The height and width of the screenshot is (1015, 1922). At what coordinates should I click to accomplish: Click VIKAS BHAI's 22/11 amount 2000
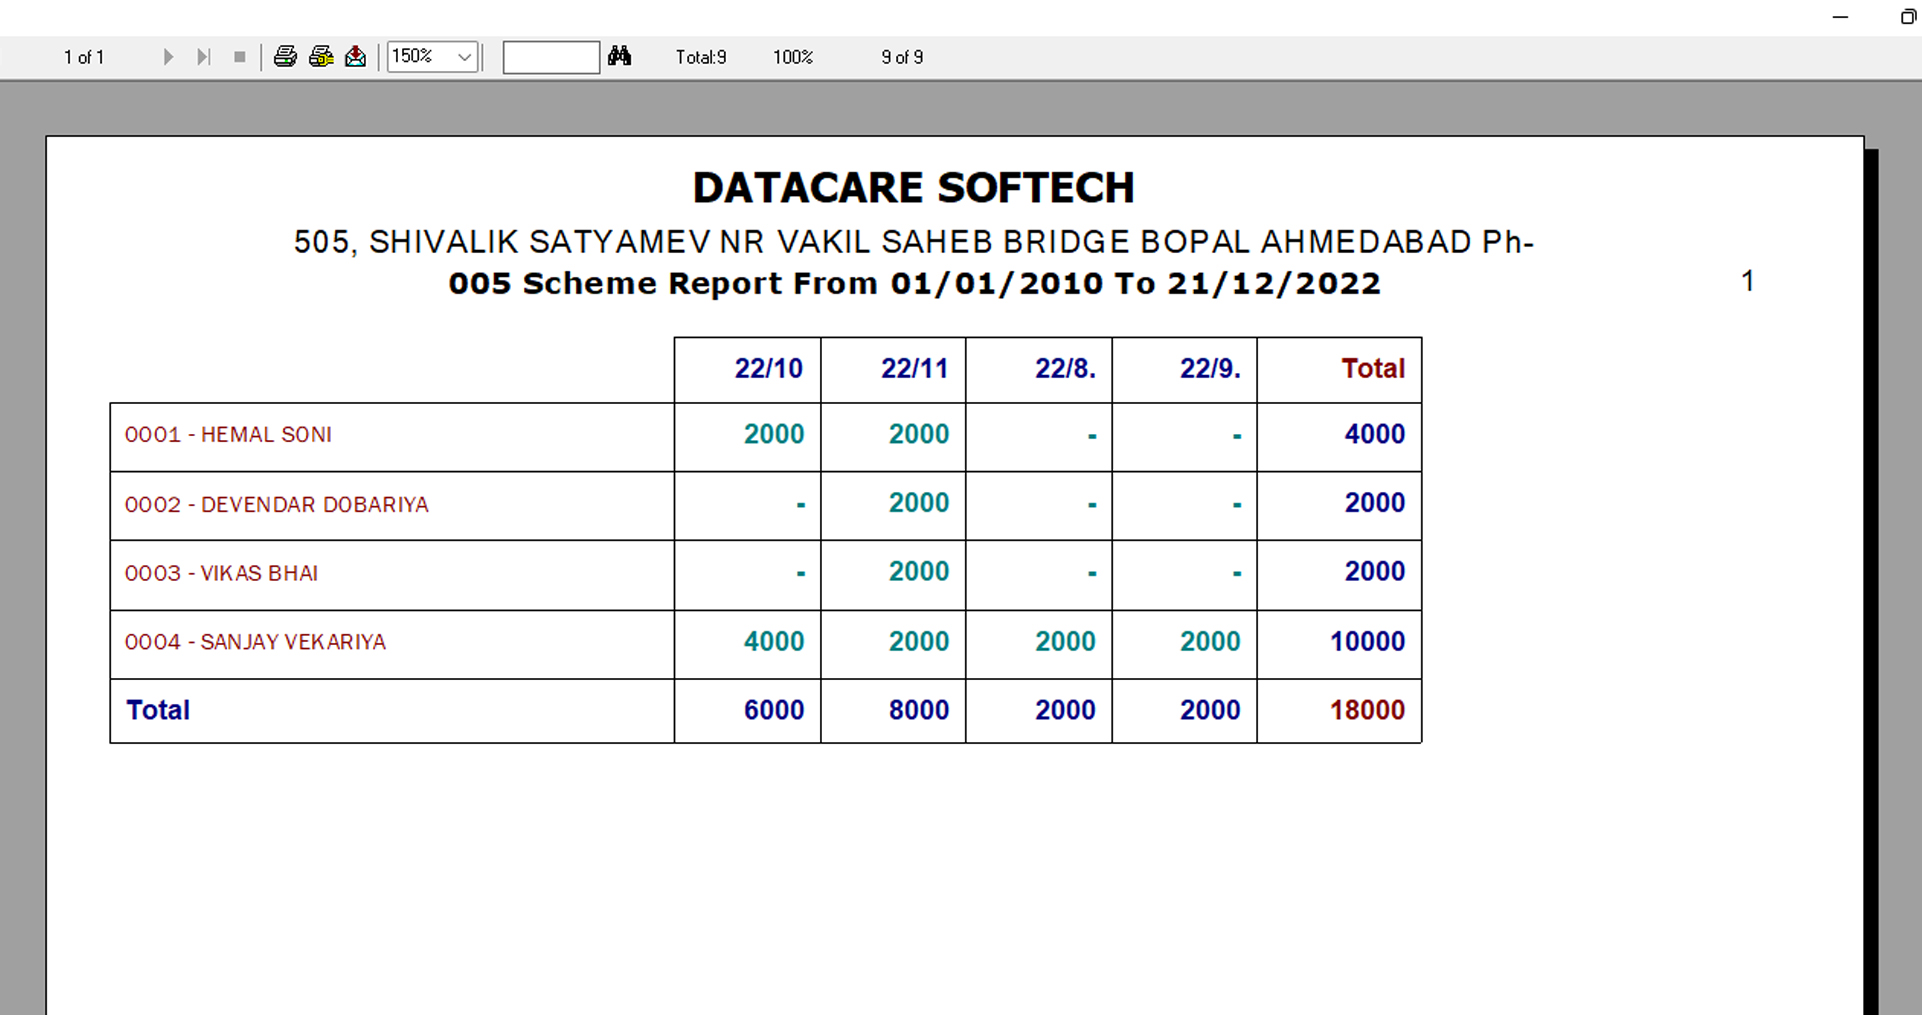click(x=919, y=572)
